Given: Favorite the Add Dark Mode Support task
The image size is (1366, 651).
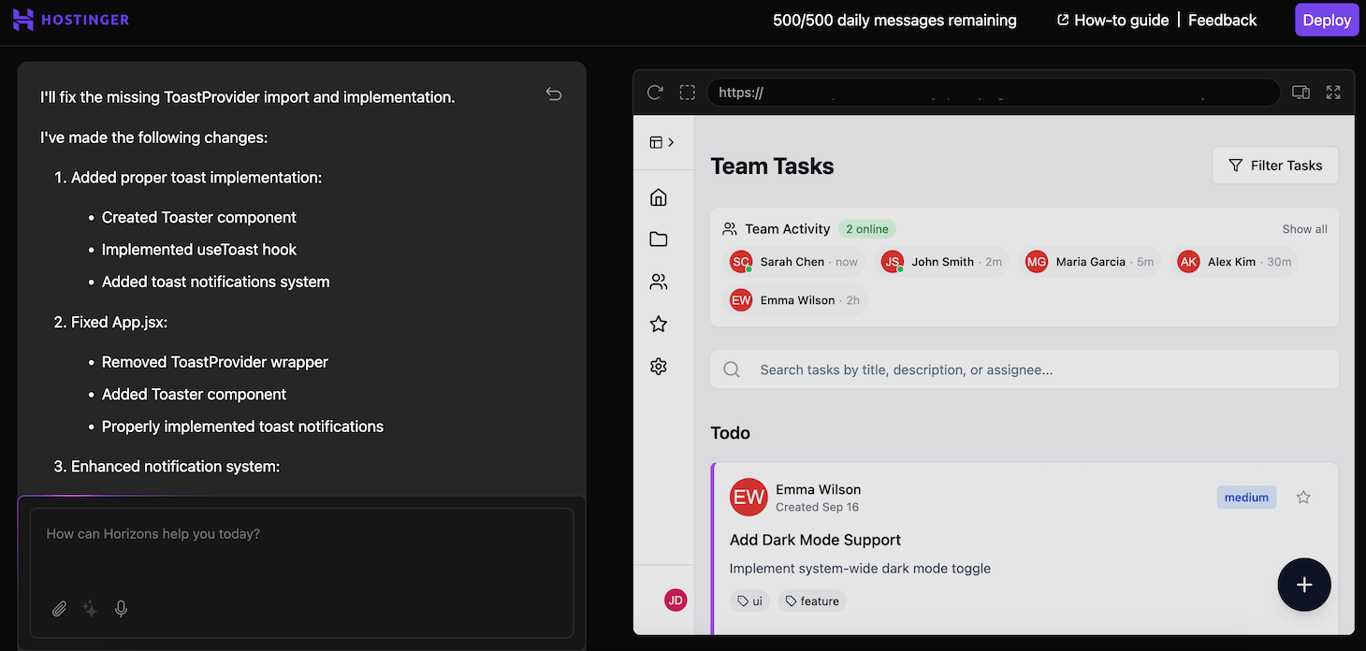Looking at the screenshot, I should tap(1303, 497).
